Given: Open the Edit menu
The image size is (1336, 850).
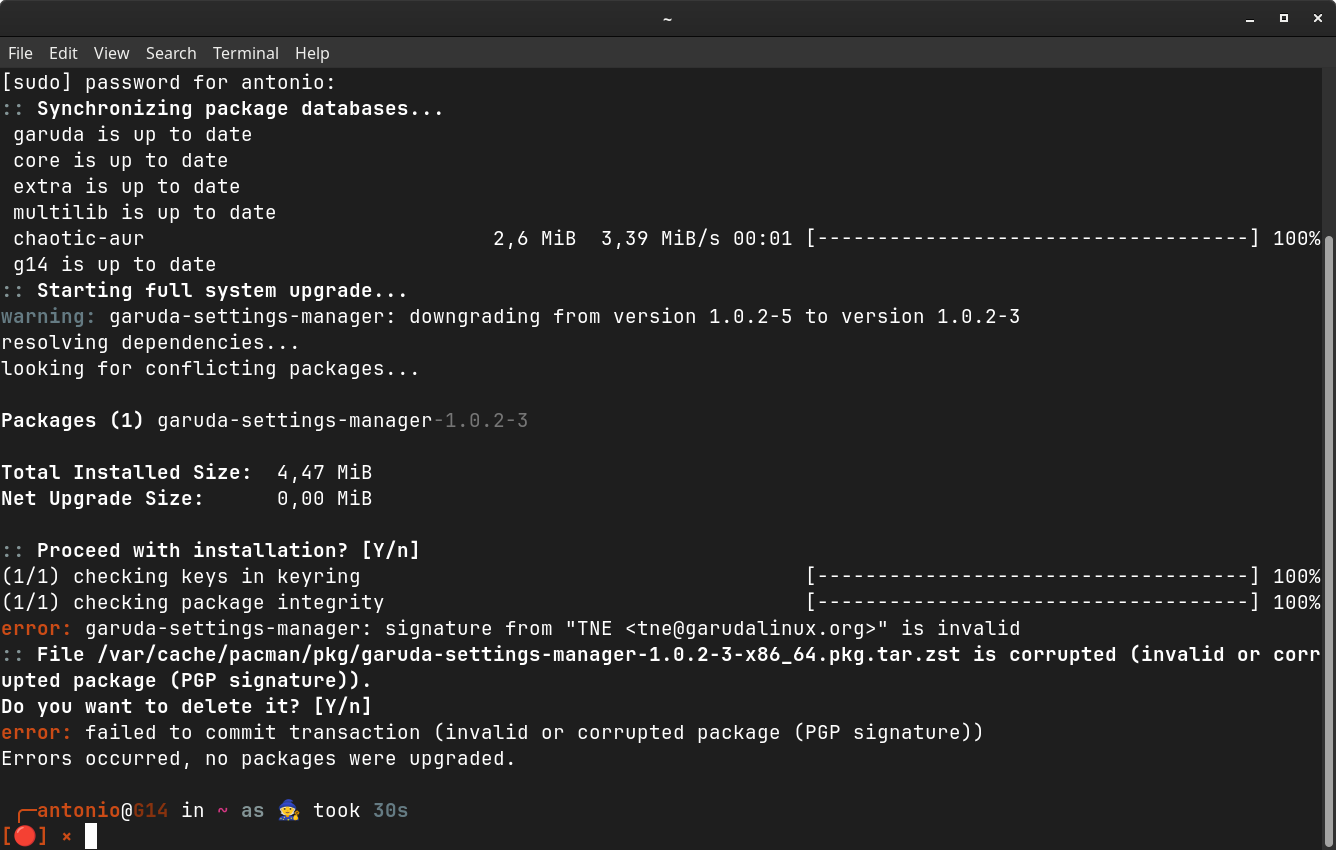Looking at the screenshot, I should 63,53.
